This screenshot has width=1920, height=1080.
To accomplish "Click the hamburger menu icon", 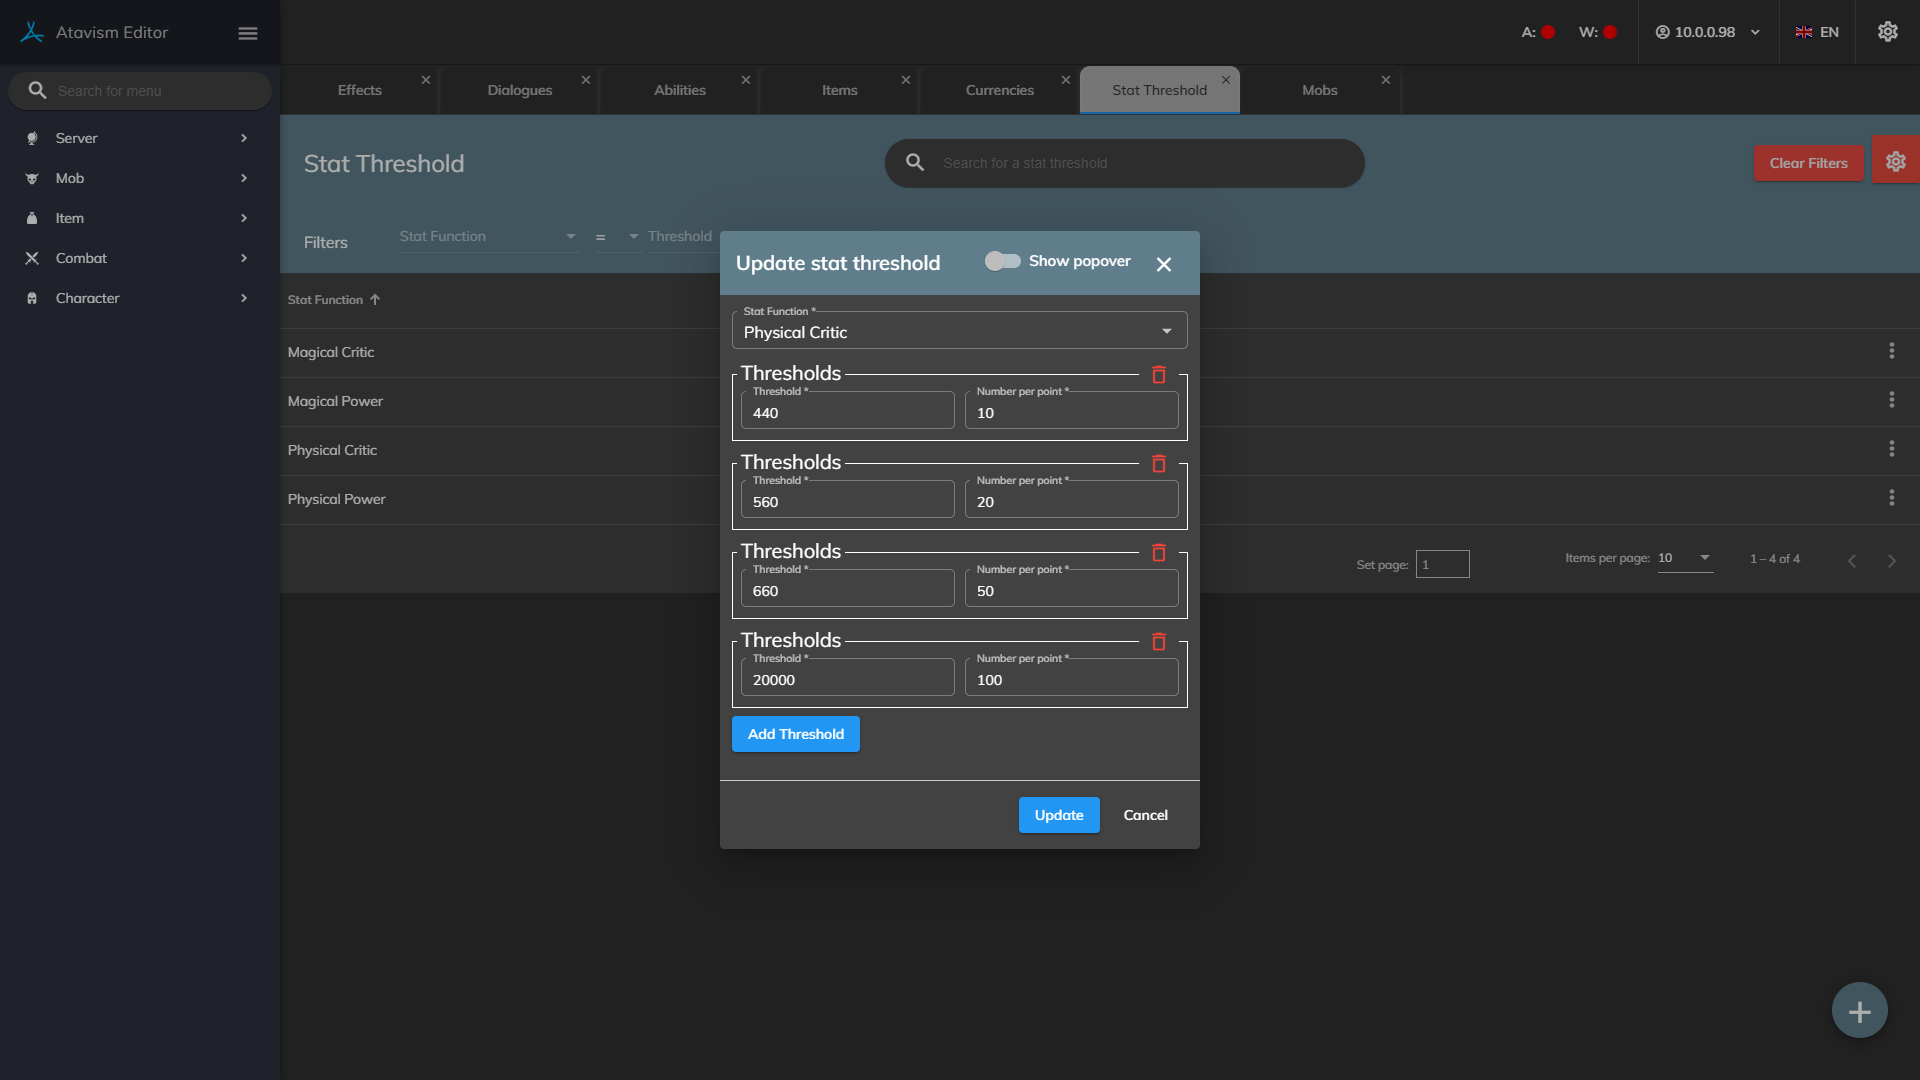I will click(247, 33).
